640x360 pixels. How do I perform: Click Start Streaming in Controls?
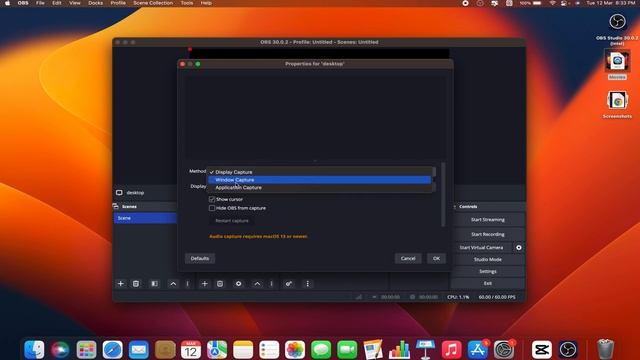tap(488, 220)
